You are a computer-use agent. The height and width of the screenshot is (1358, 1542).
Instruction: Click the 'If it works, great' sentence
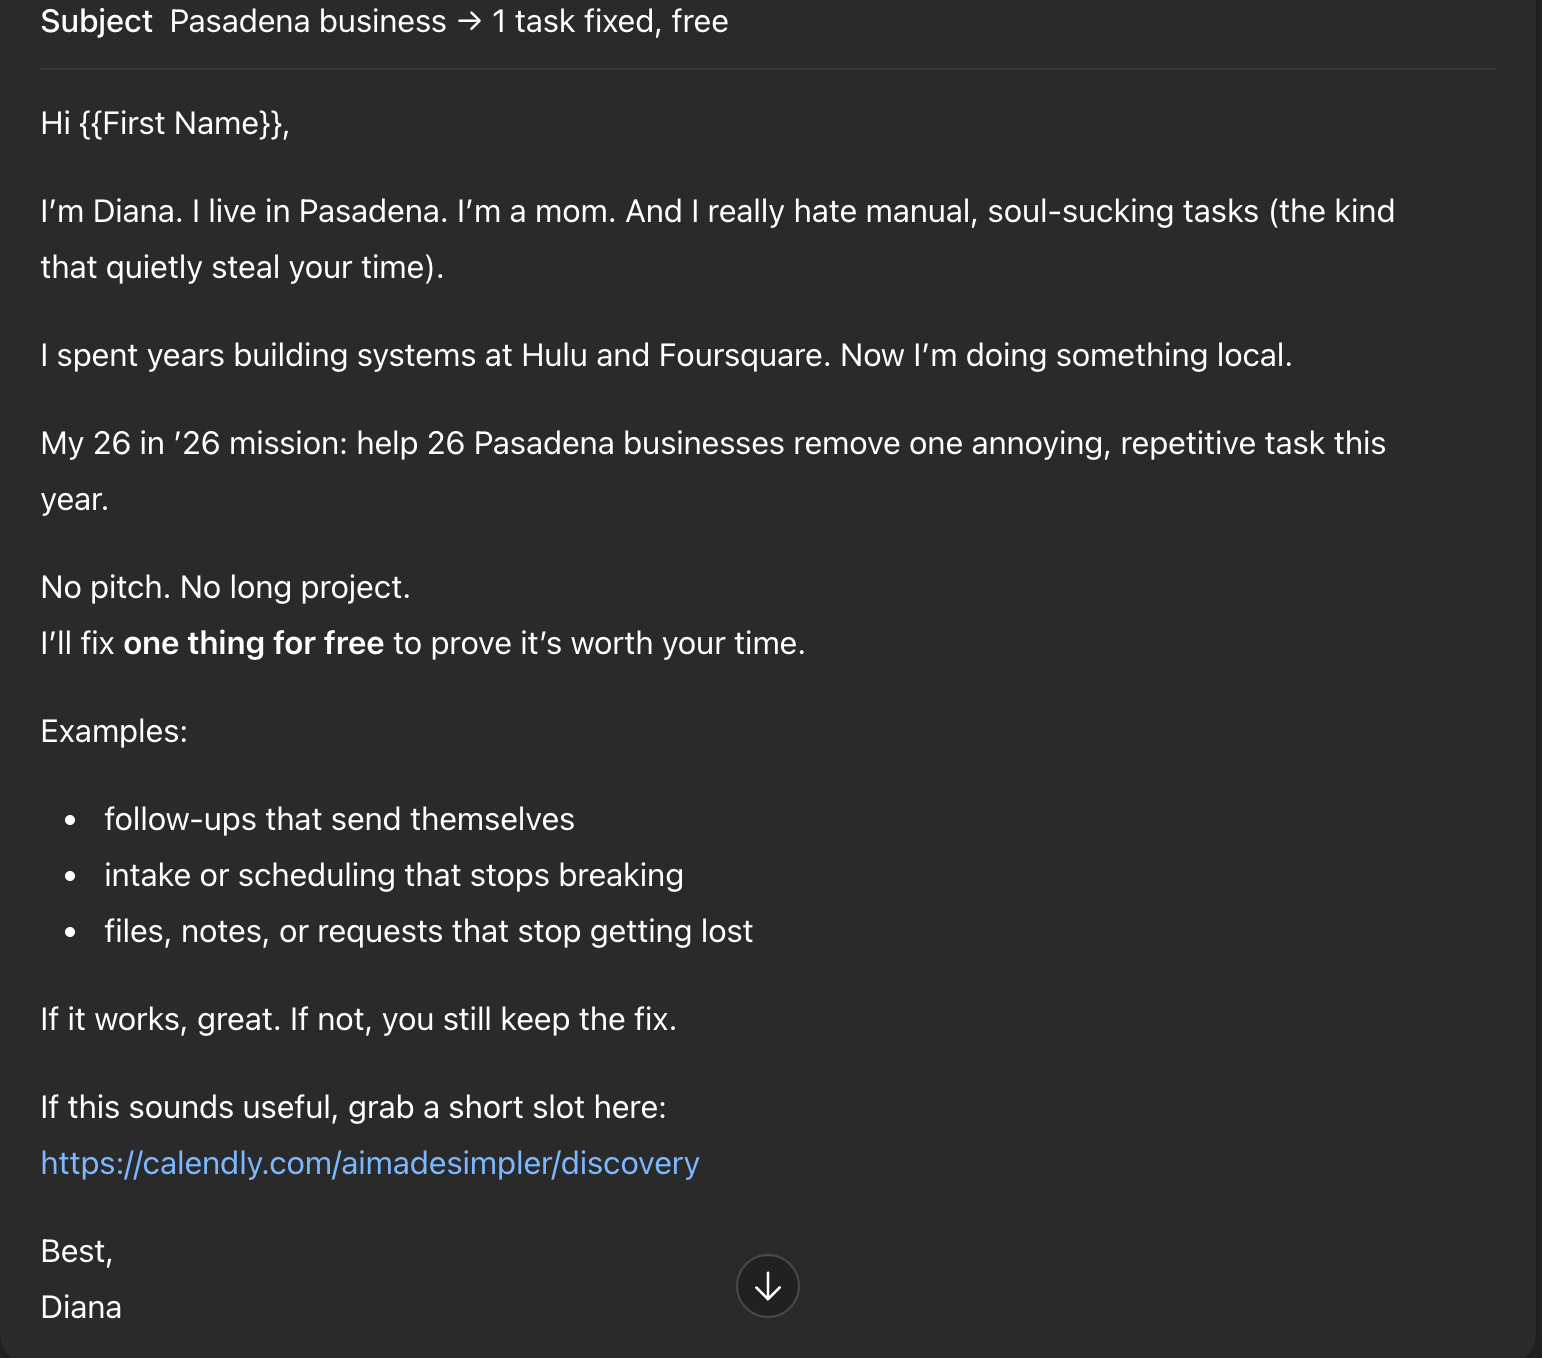pos(359,1019)
